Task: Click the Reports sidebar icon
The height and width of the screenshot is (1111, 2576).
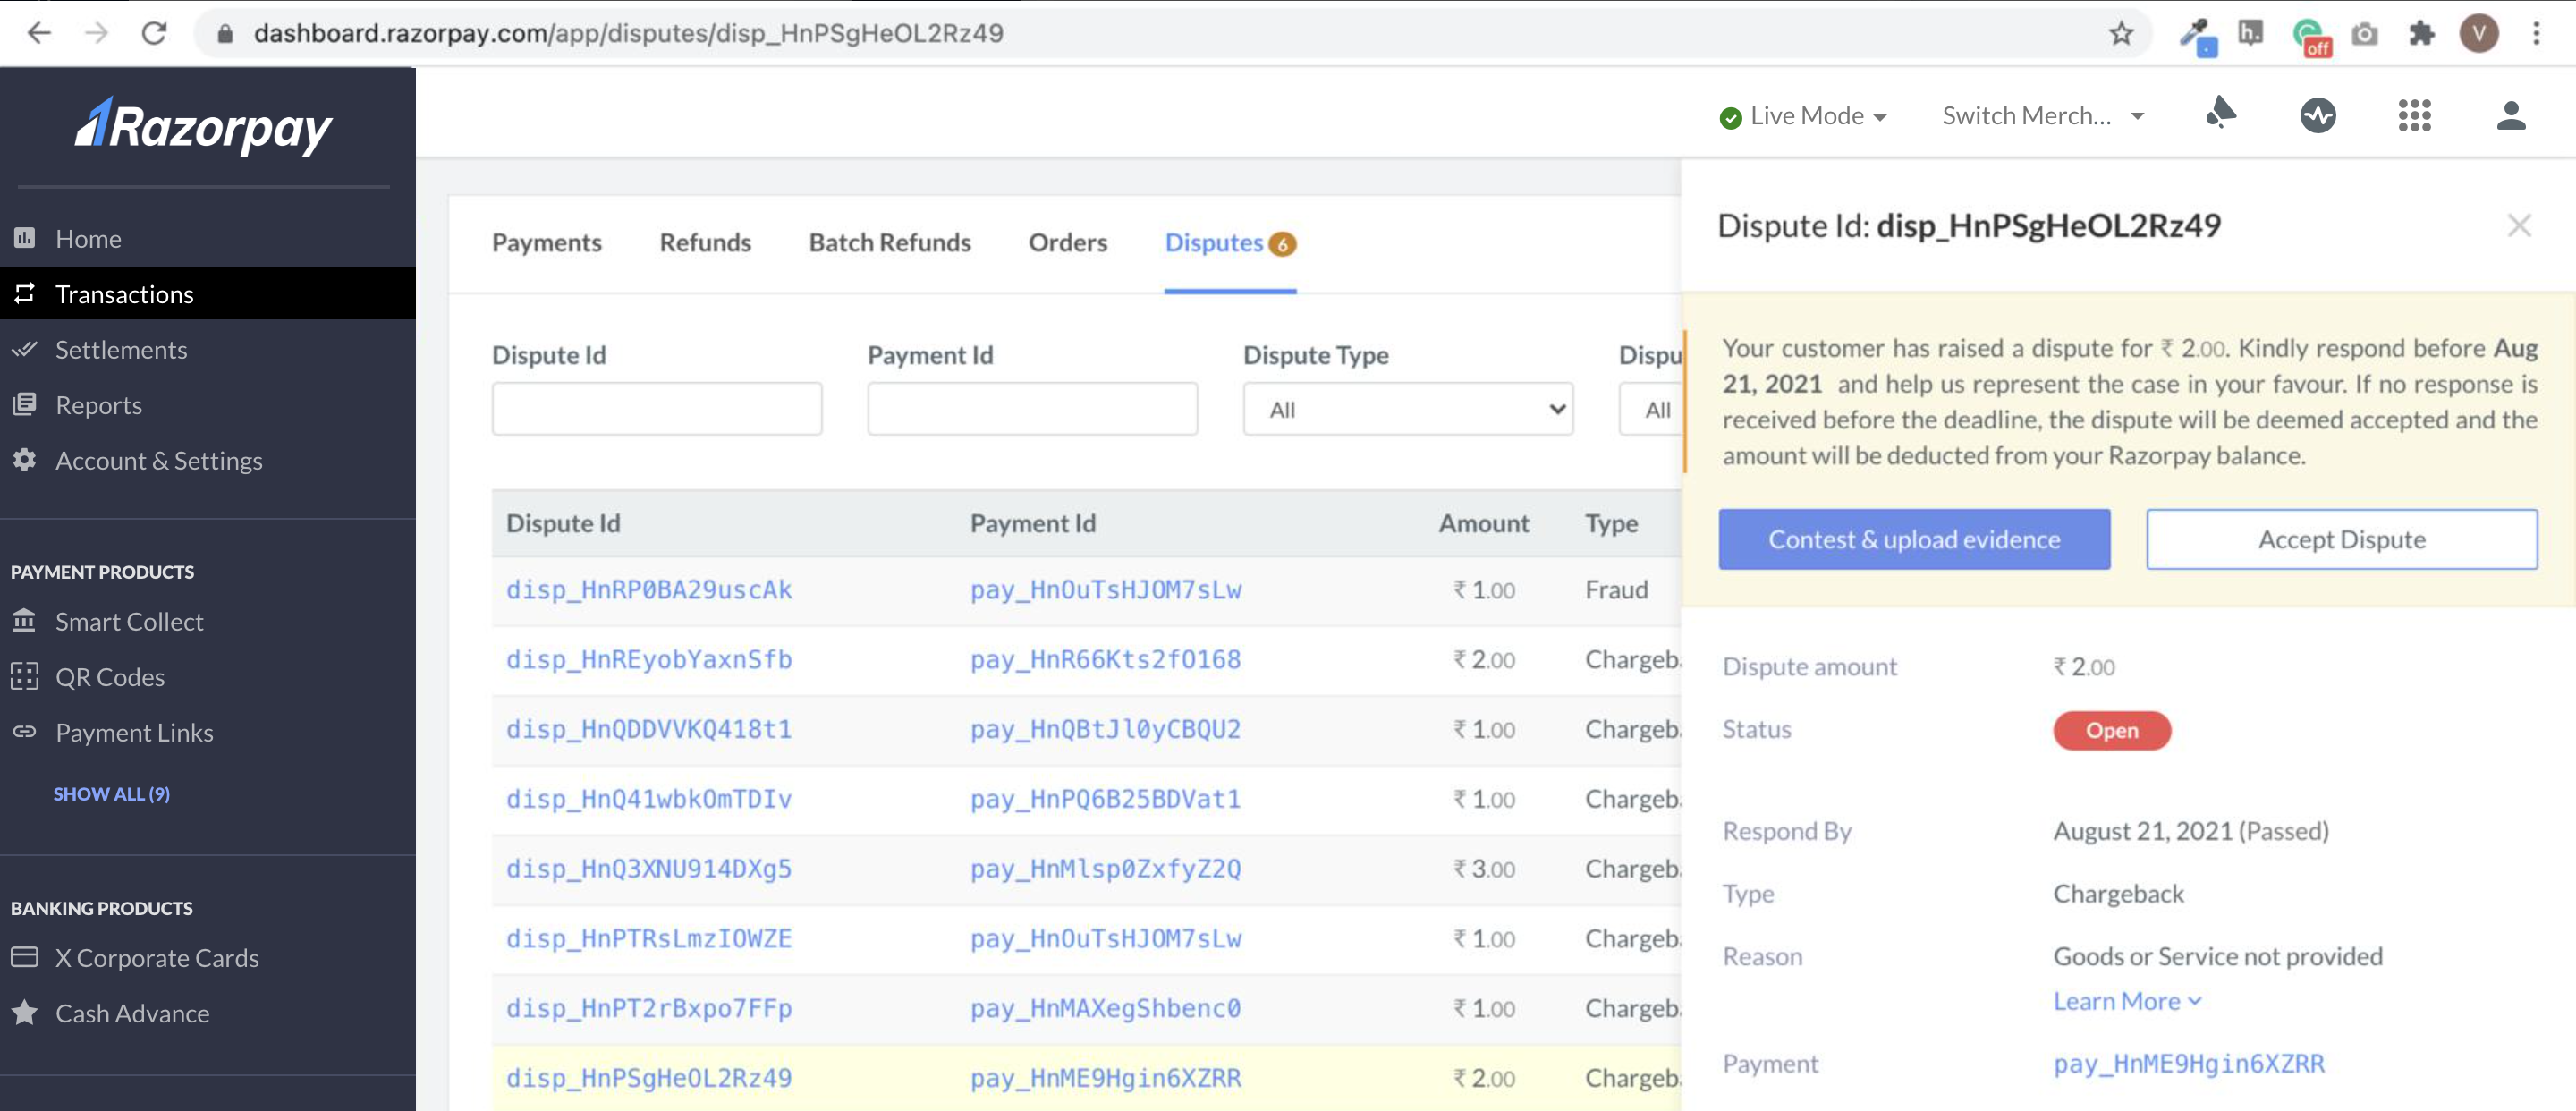Action: click(x=25, y=404)
